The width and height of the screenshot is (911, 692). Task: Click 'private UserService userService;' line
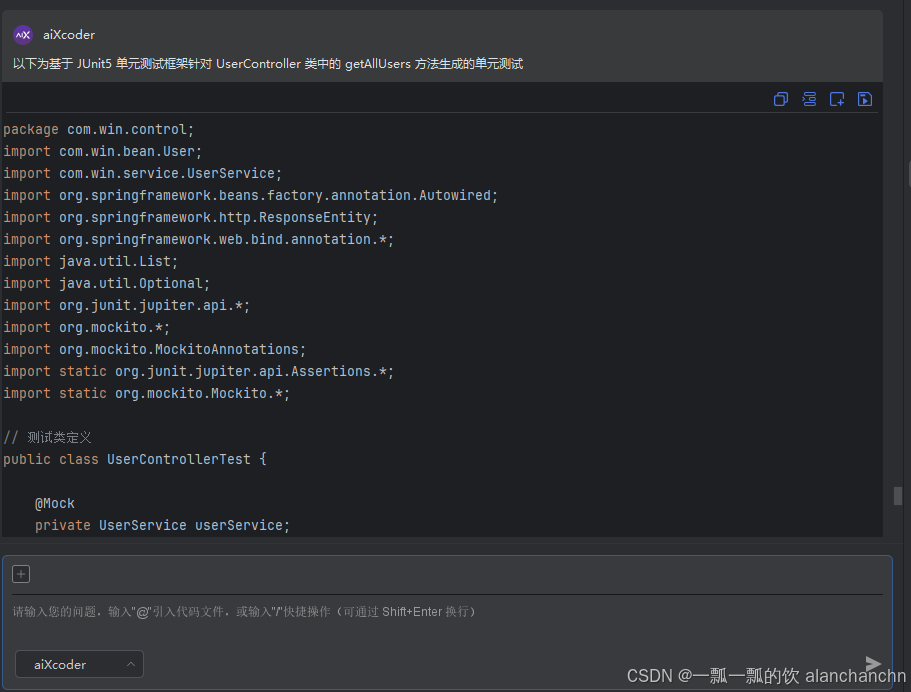(162, 525)
